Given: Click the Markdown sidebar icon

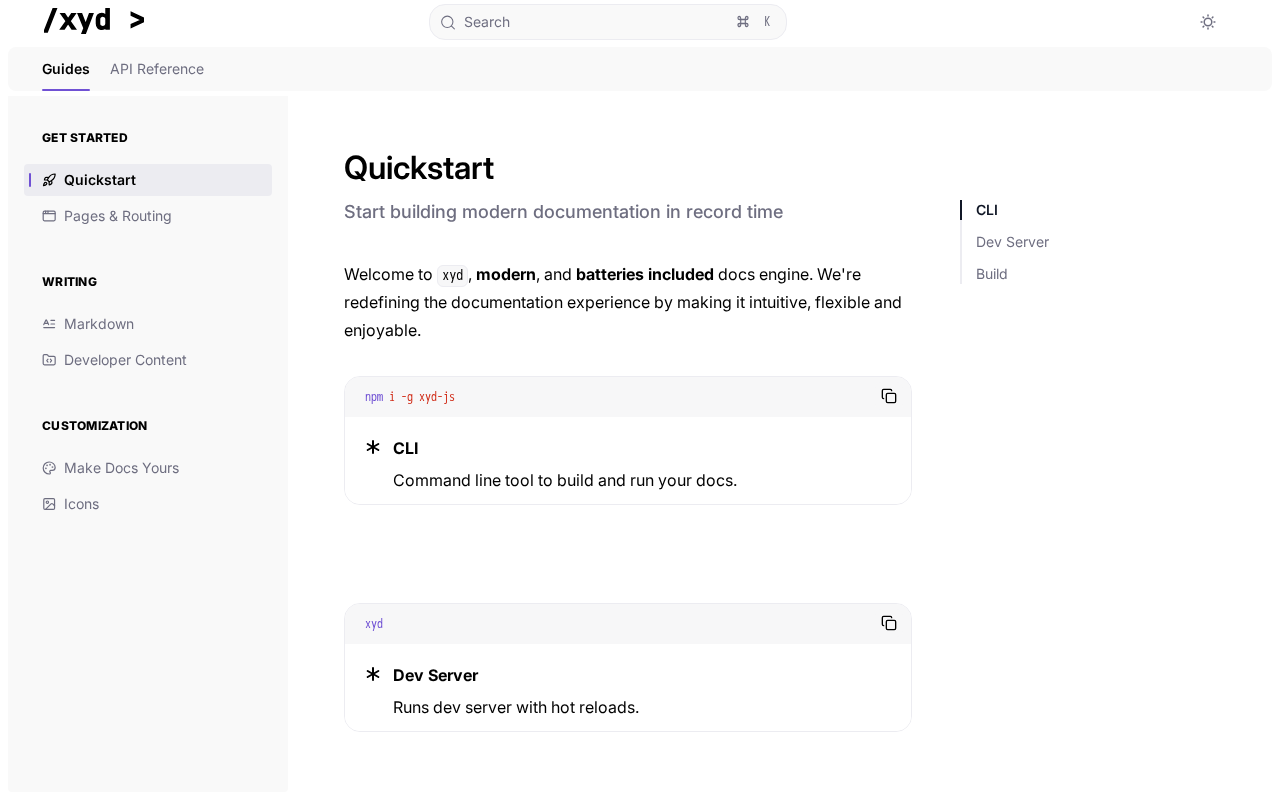Looking at the screenshot, I should tap(49, 324).
